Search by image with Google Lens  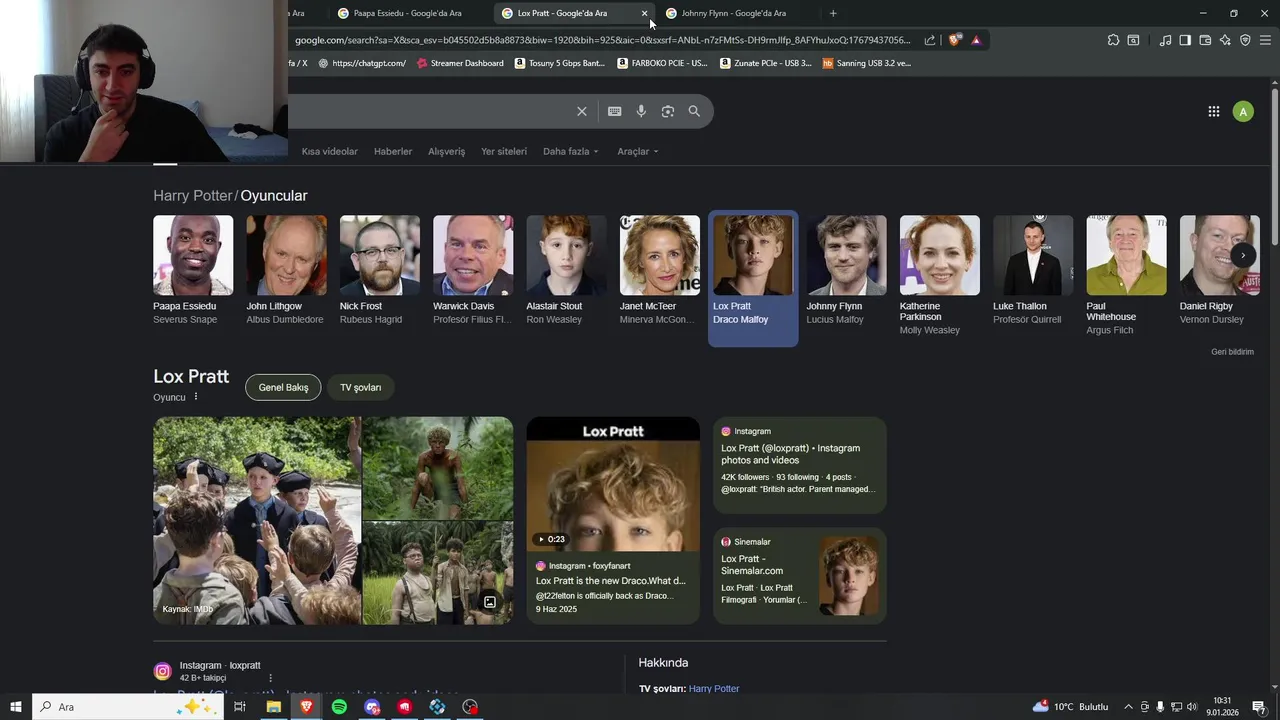(x=668, y=111)
